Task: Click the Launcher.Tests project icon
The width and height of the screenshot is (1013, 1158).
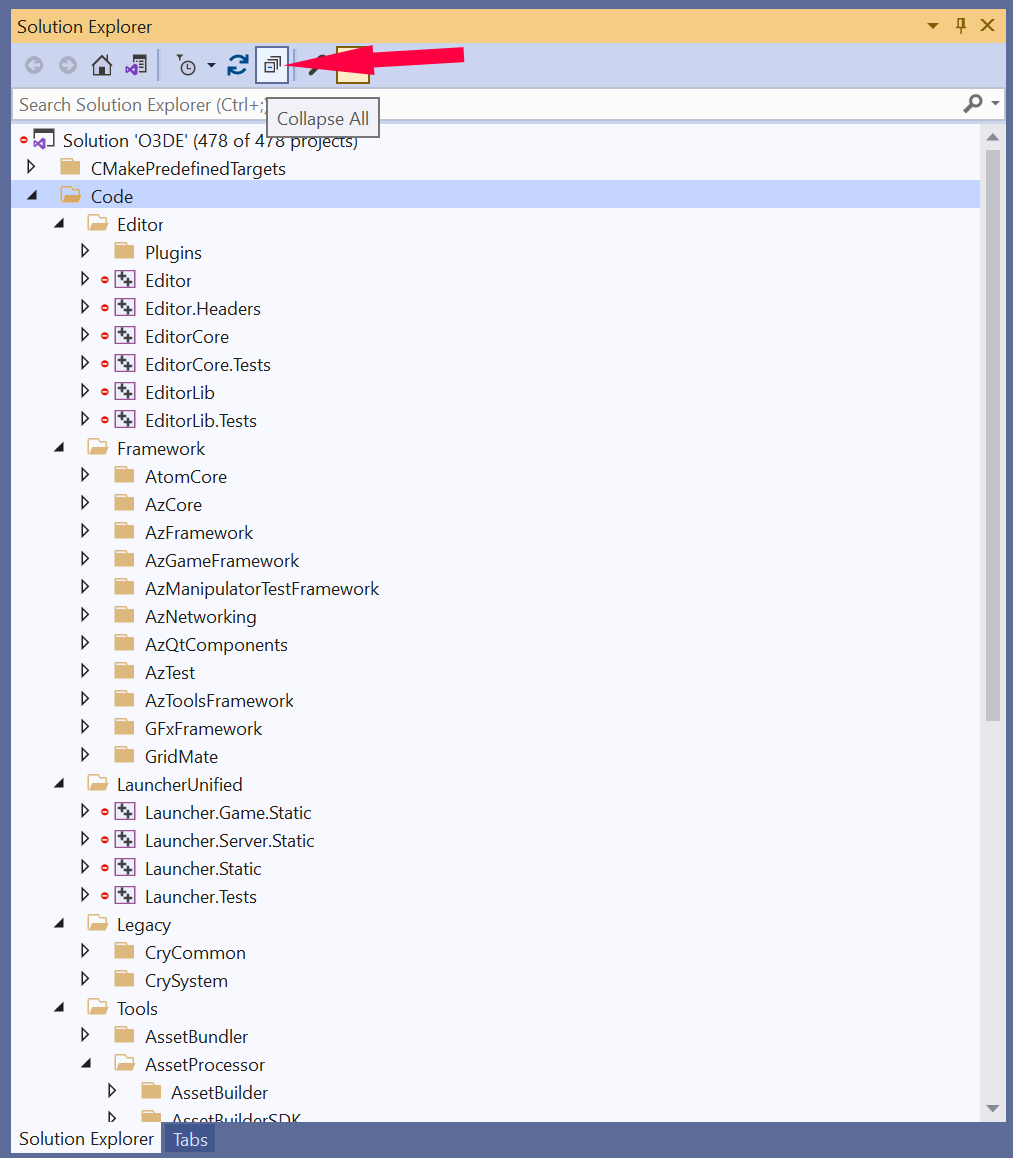Action: pos(125,896)
